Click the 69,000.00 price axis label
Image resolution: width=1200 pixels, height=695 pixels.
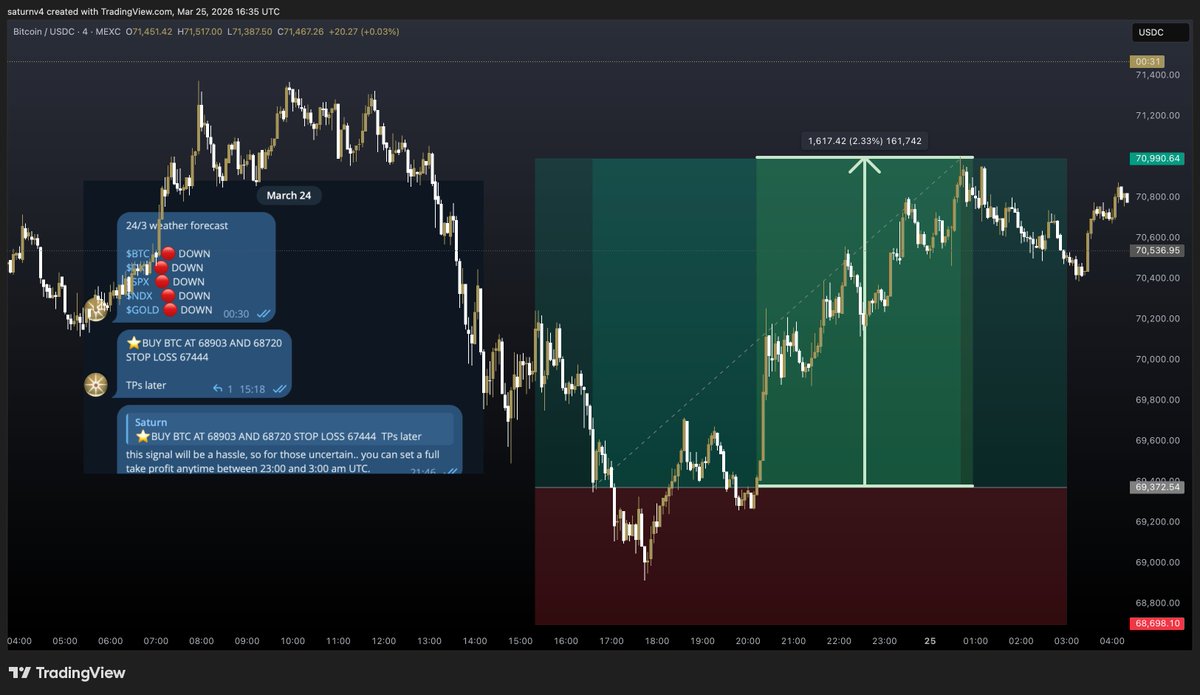[1157, 562]
